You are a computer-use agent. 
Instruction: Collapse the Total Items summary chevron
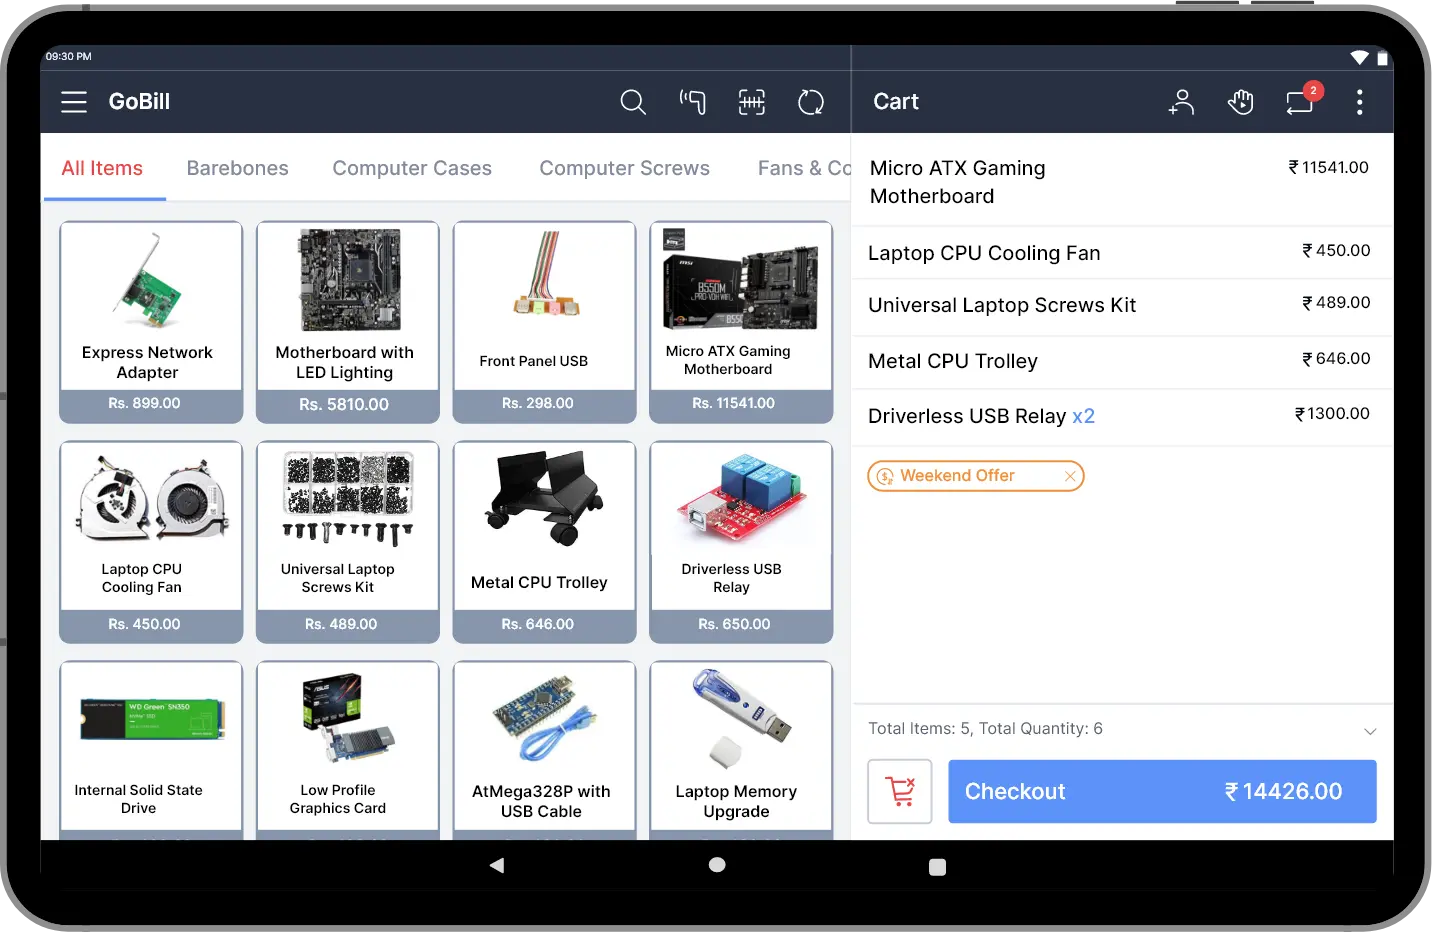[x=1369, y=731]
